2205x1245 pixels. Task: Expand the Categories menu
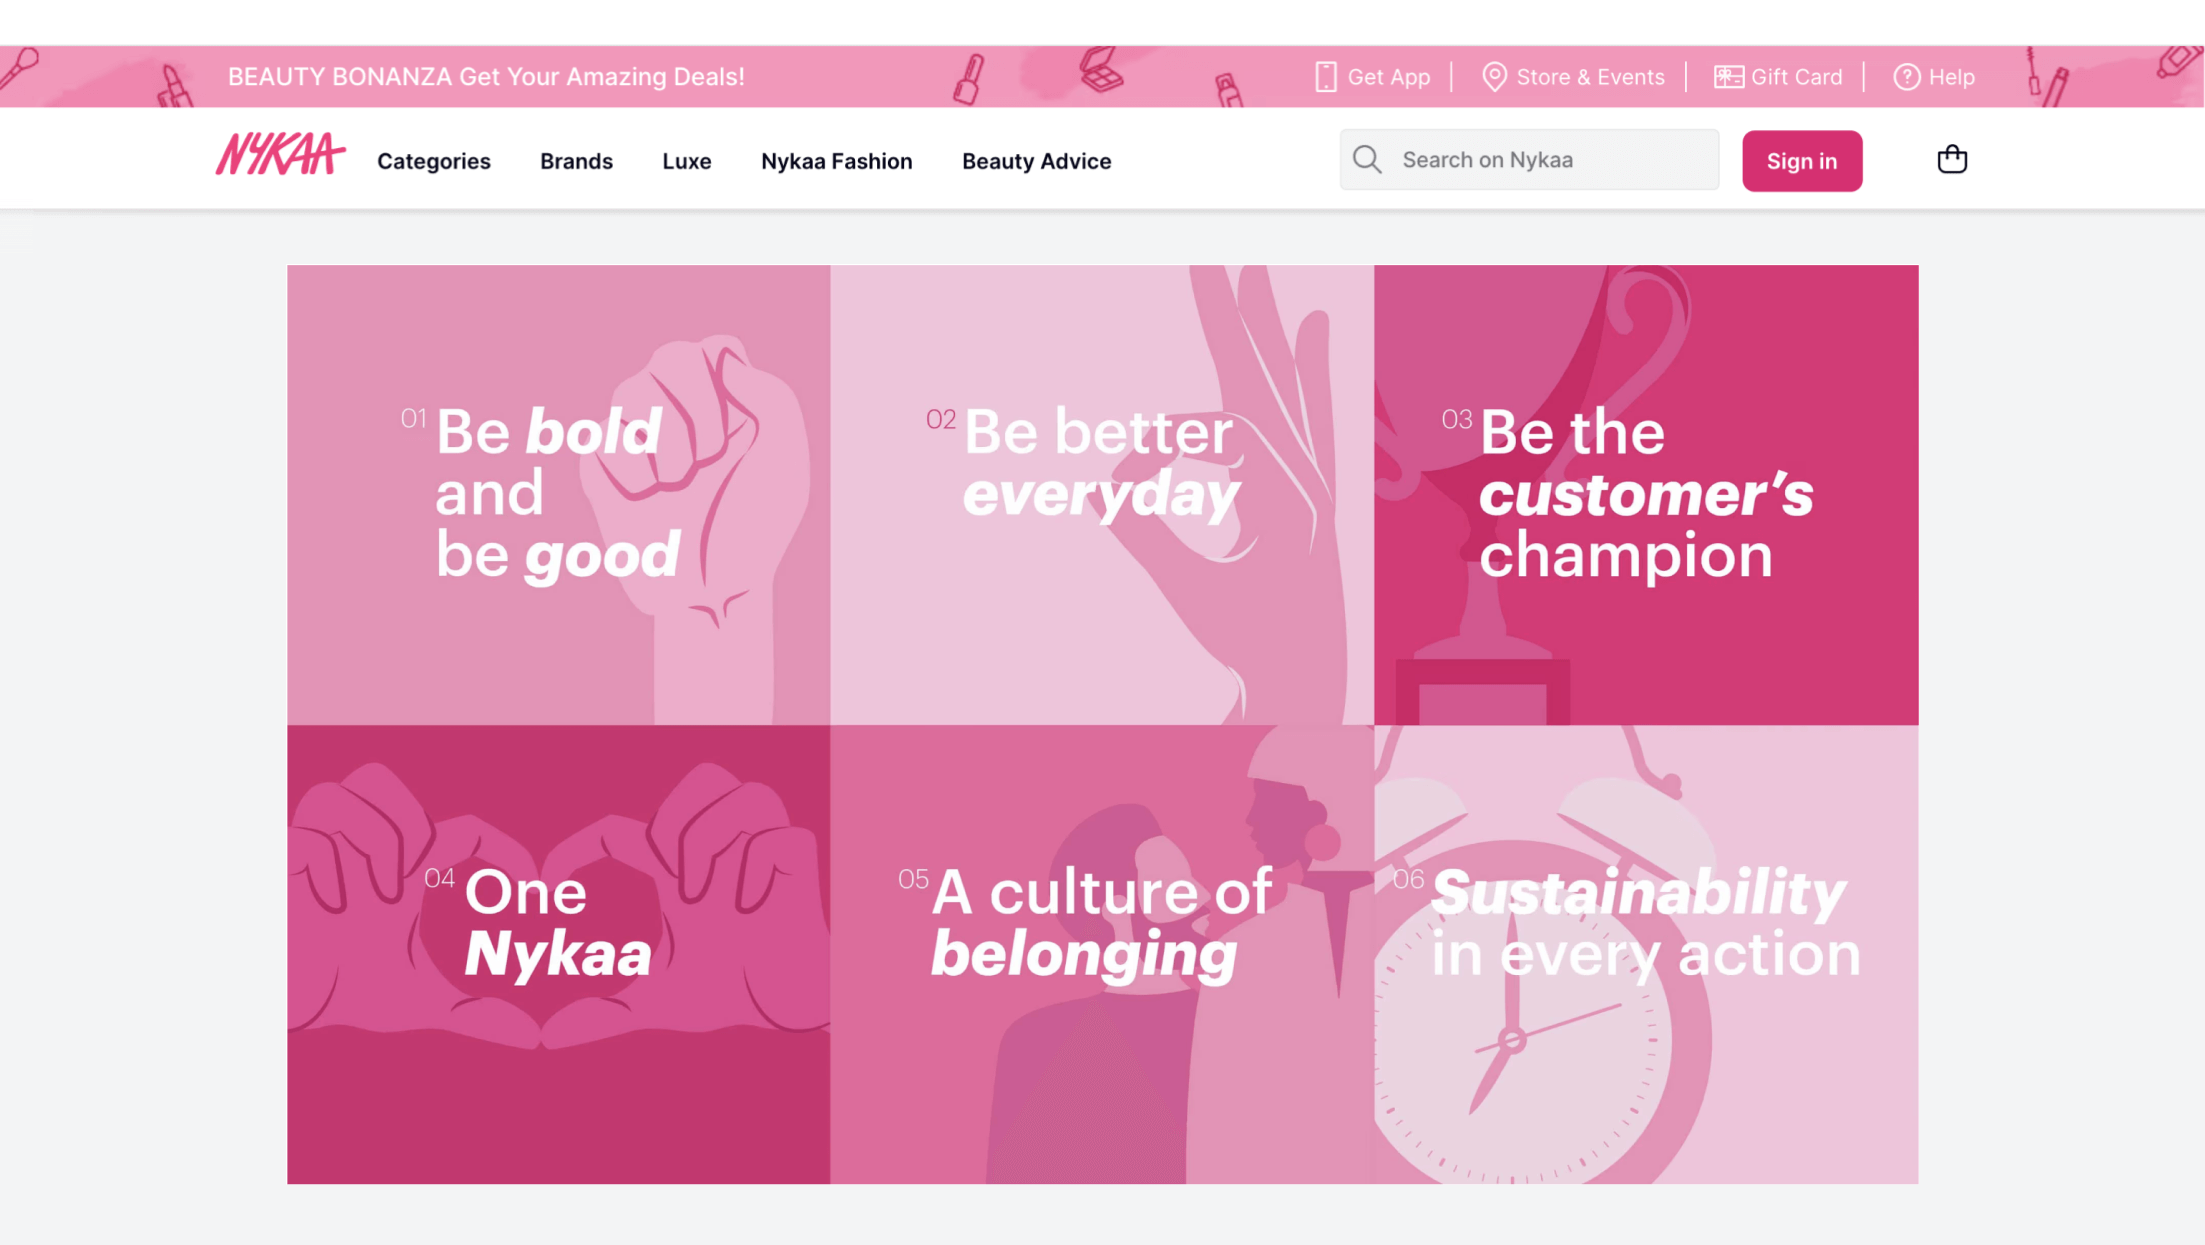[434, 161]
